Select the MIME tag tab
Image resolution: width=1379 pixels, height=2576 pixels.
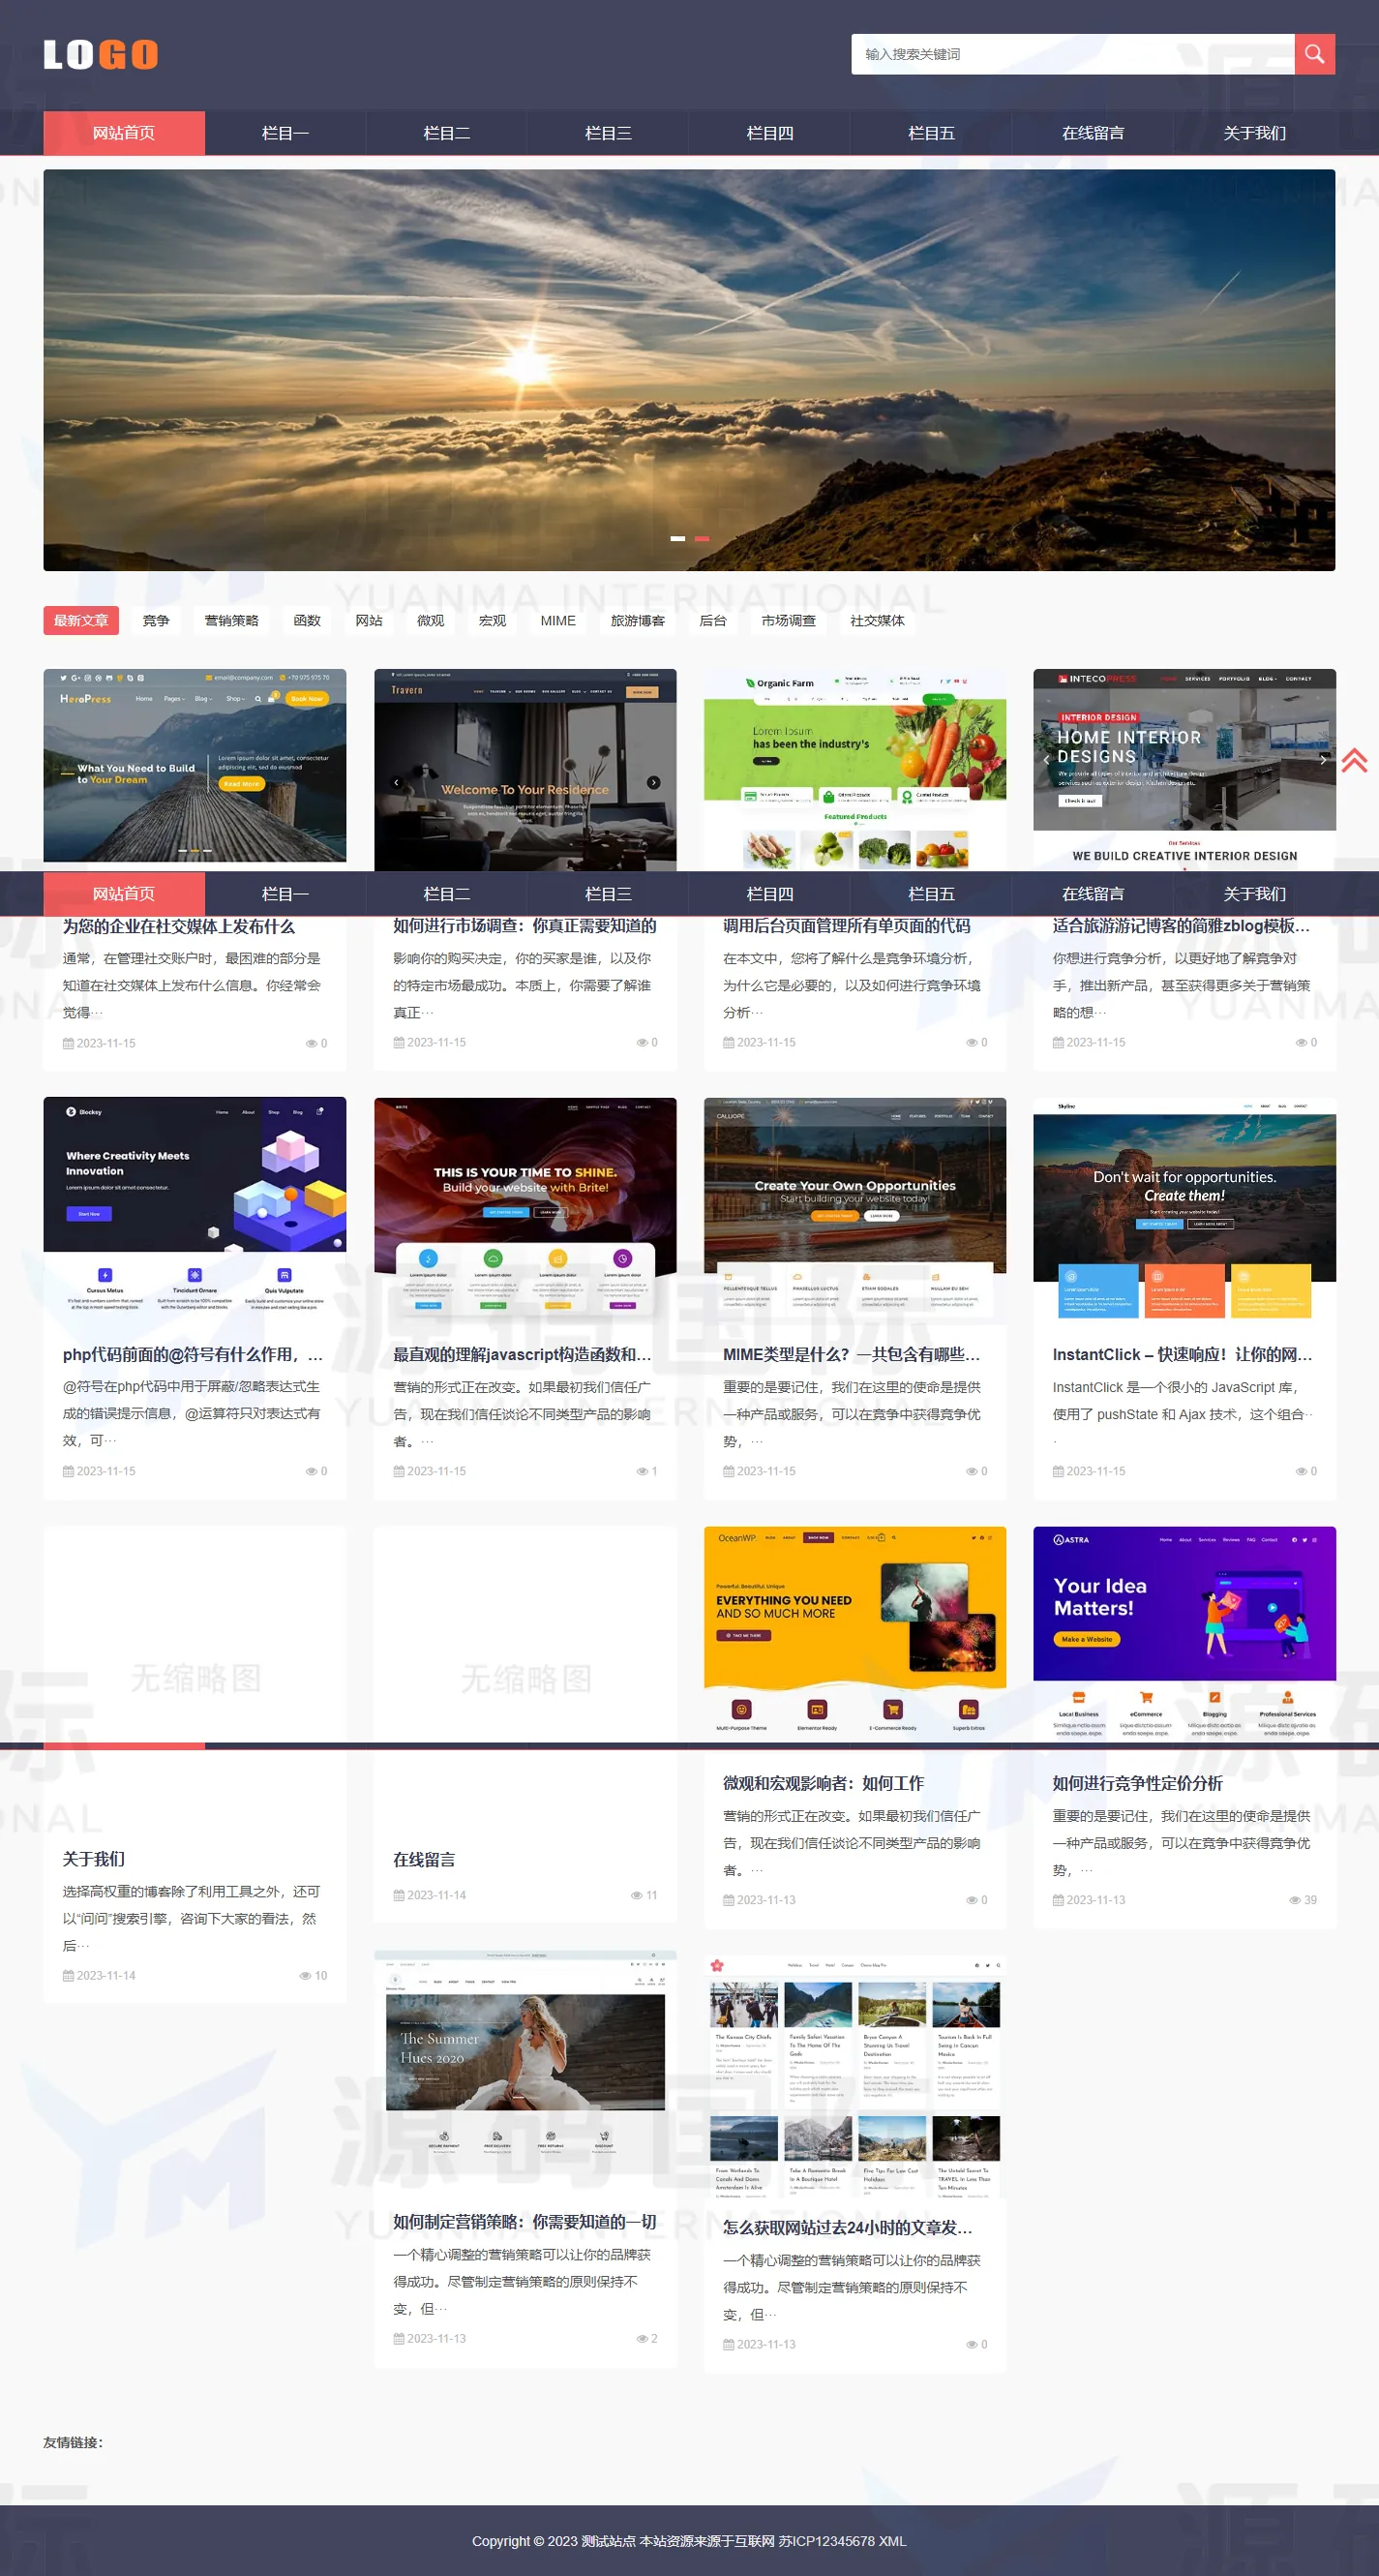point(558,620)
